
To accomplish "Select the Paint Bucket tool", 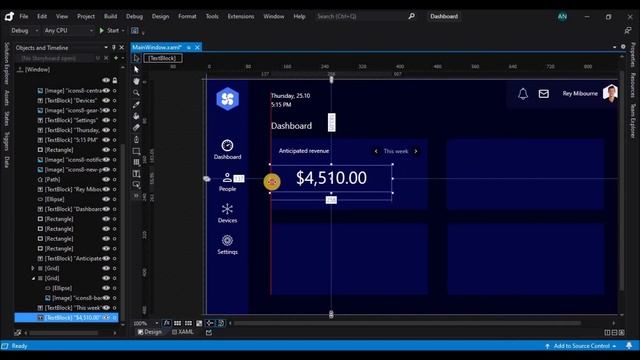I will 136,116.
